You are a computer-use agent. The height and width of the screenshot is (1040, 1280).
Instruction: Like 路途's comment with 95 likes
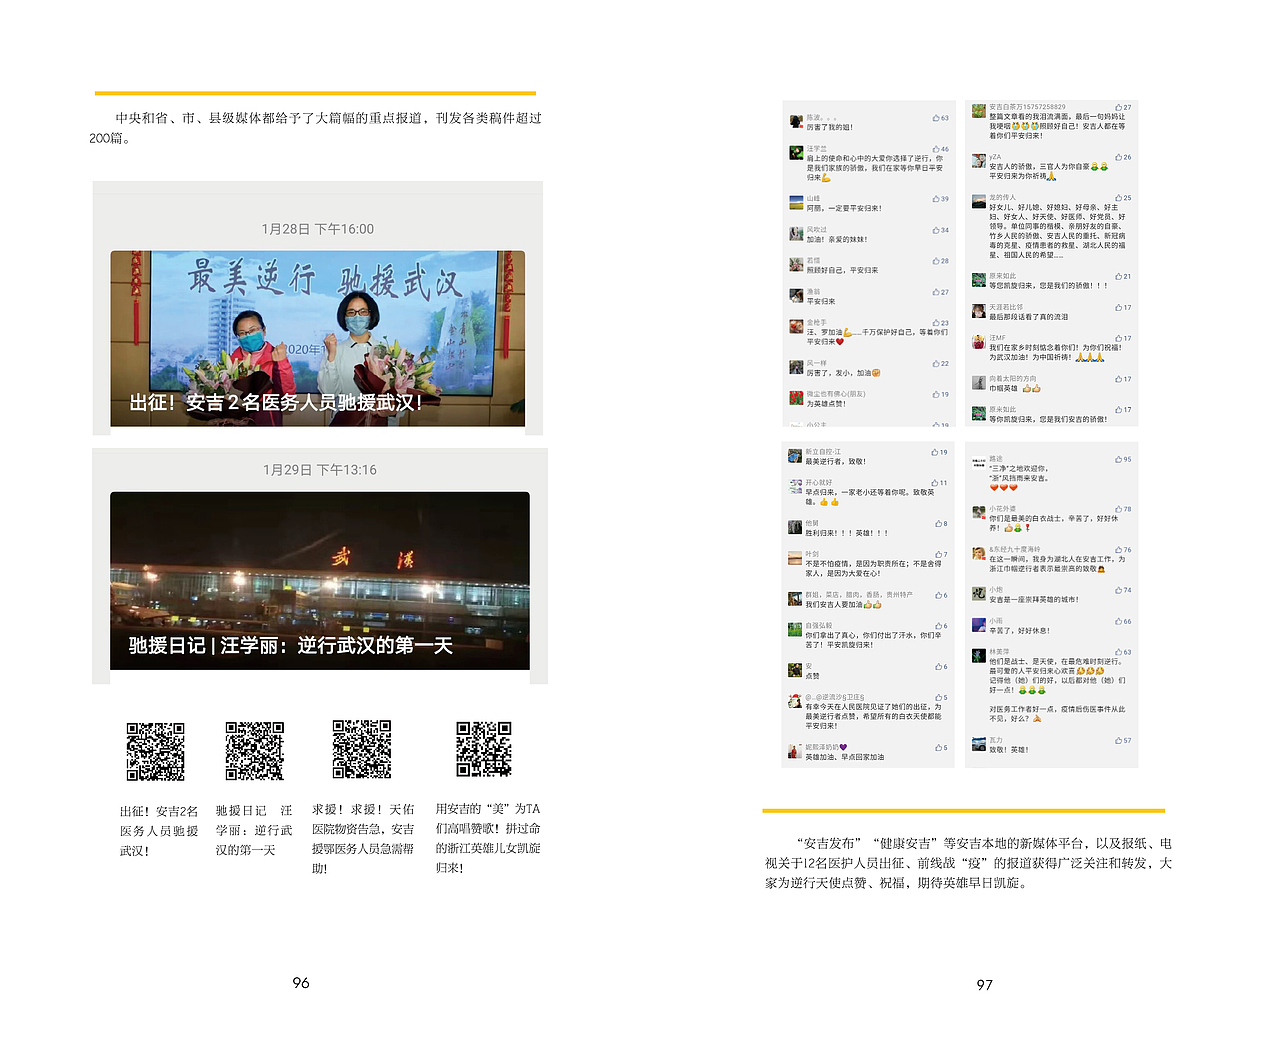(x=1118, y=459)
